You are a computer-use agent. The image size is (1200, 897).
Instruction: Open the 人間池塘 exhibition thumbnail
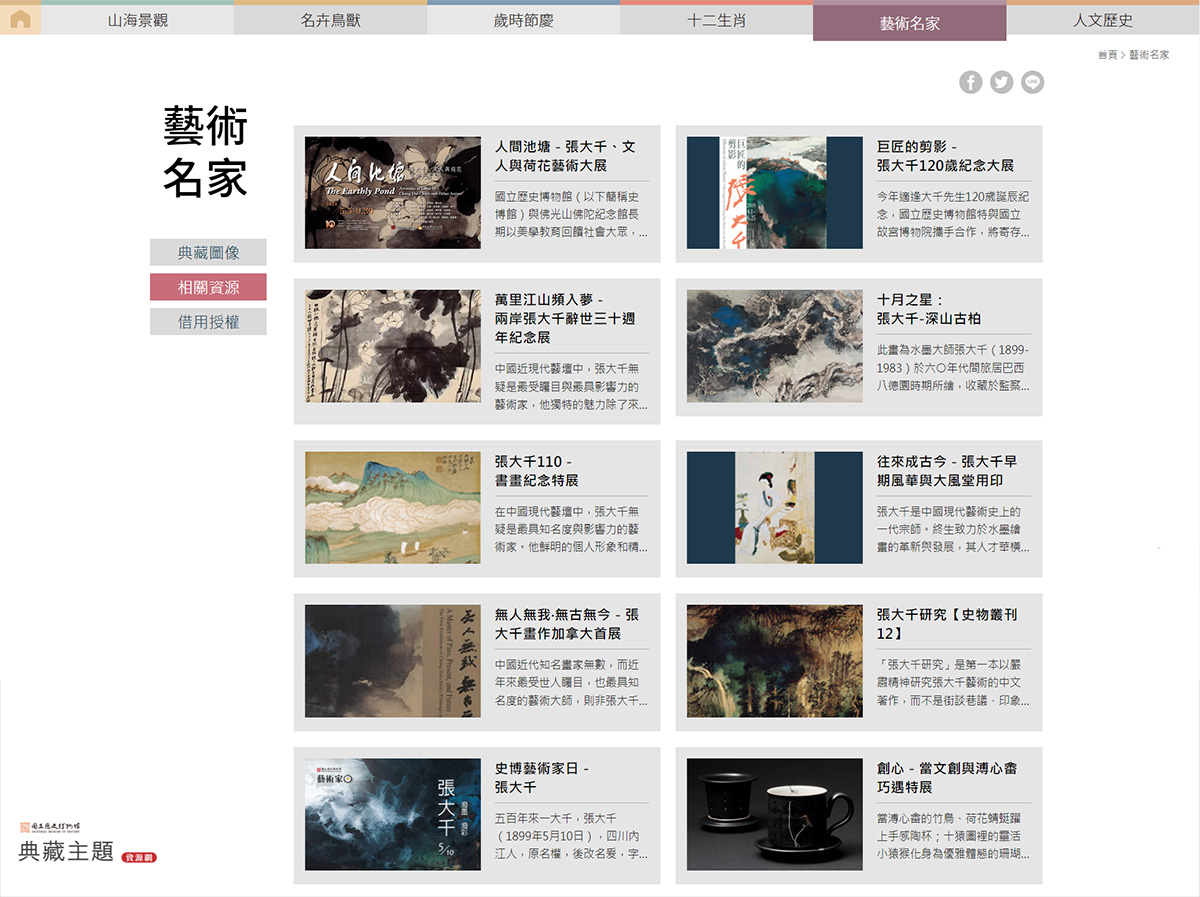point(393,193)
